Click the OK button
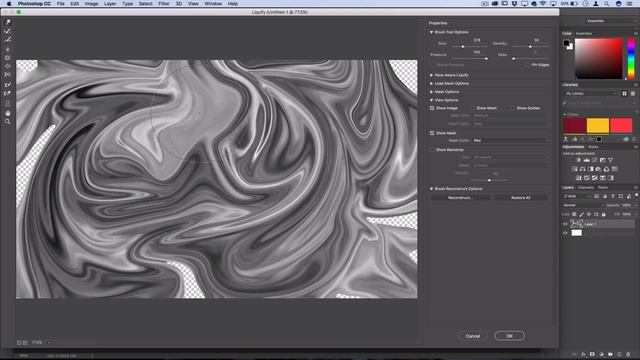The width and height of the screenshot is (640, 360). pyautogui.click(x=509, y=336)
